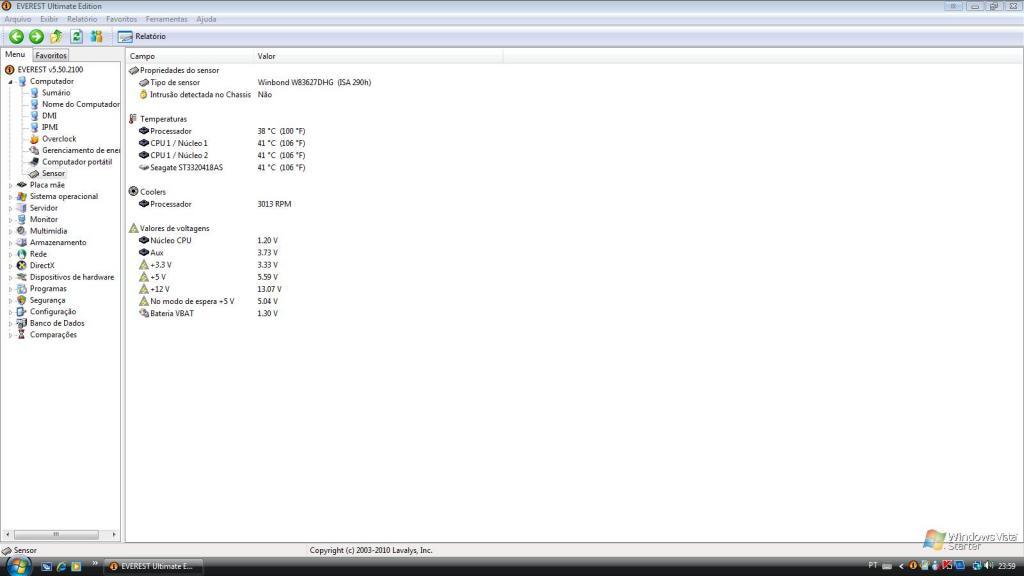This screenshot has height=576, width=1024.
Task: Click the Valor column header
Action: click(x=378, y=56)
